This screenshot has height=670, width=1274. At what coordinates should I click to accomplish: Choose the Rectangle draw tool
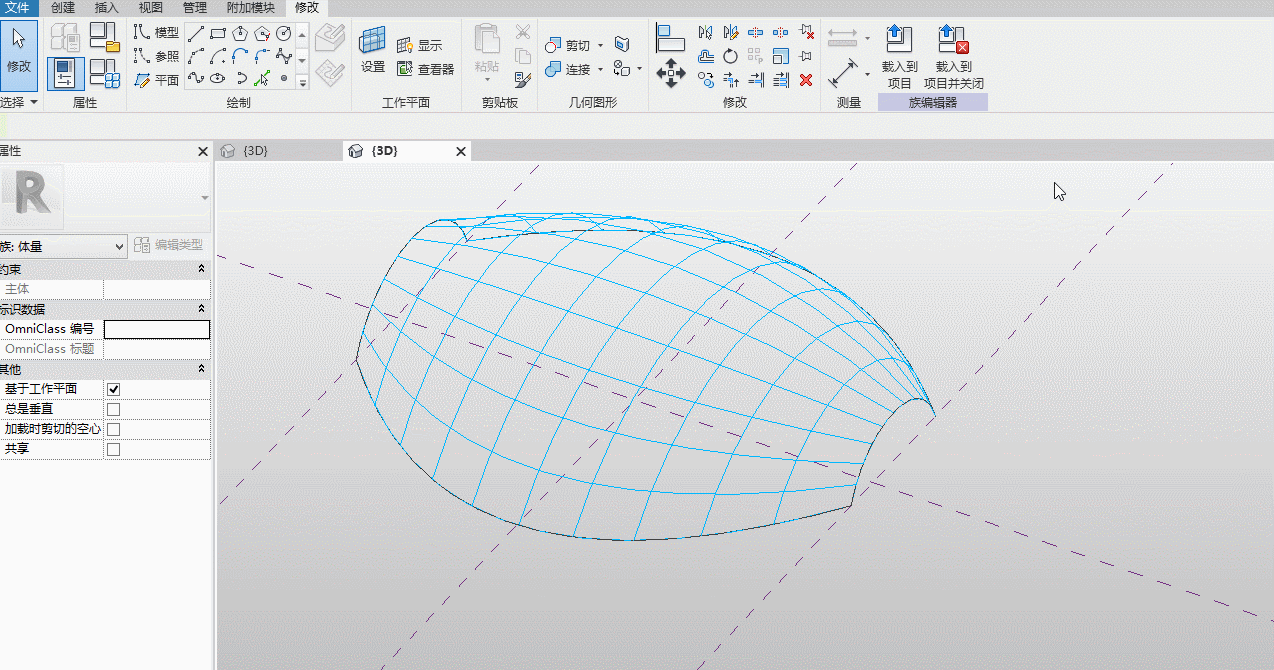pyautogui.click(x=218, y=33)
